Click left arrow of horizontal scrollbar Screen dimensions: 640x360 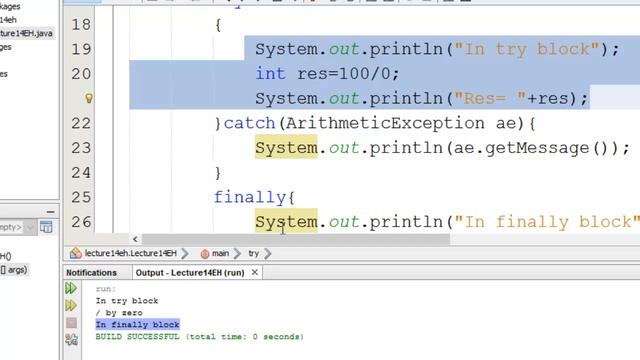pyautogui.click(x=135, y=239)
